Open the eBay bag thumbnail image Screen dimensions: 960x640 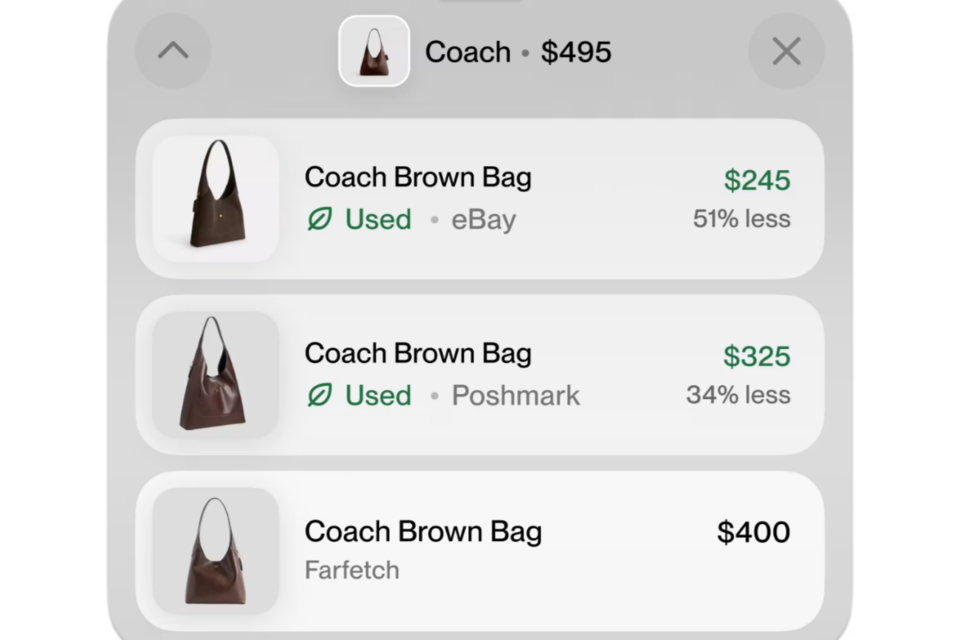point(215,198)
